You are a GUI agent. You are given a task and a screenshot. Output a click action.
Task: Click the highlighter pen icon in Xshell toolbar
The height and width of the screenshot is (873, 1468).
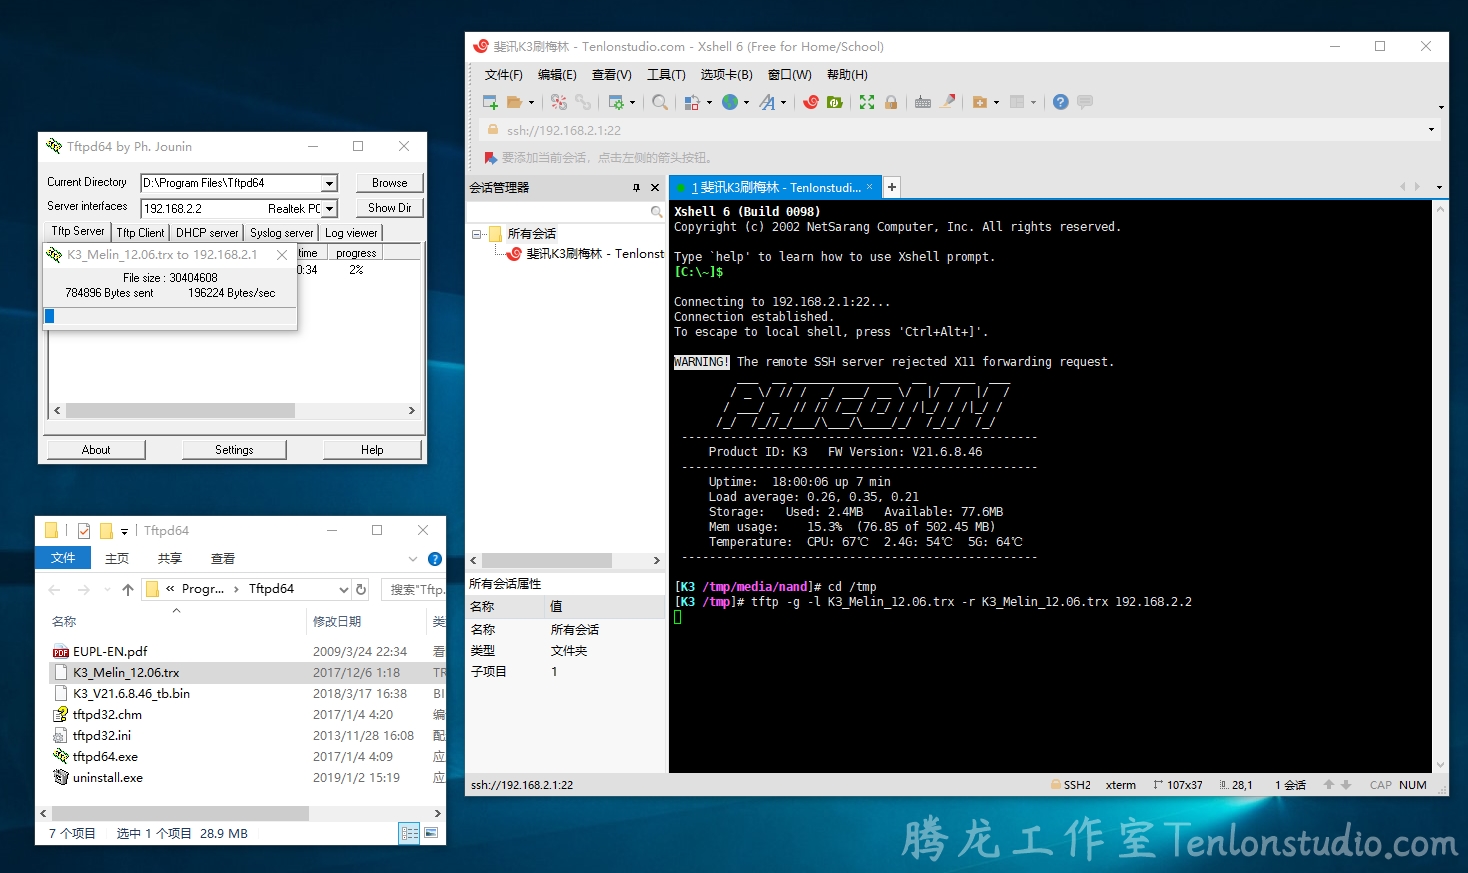(948, 102)
